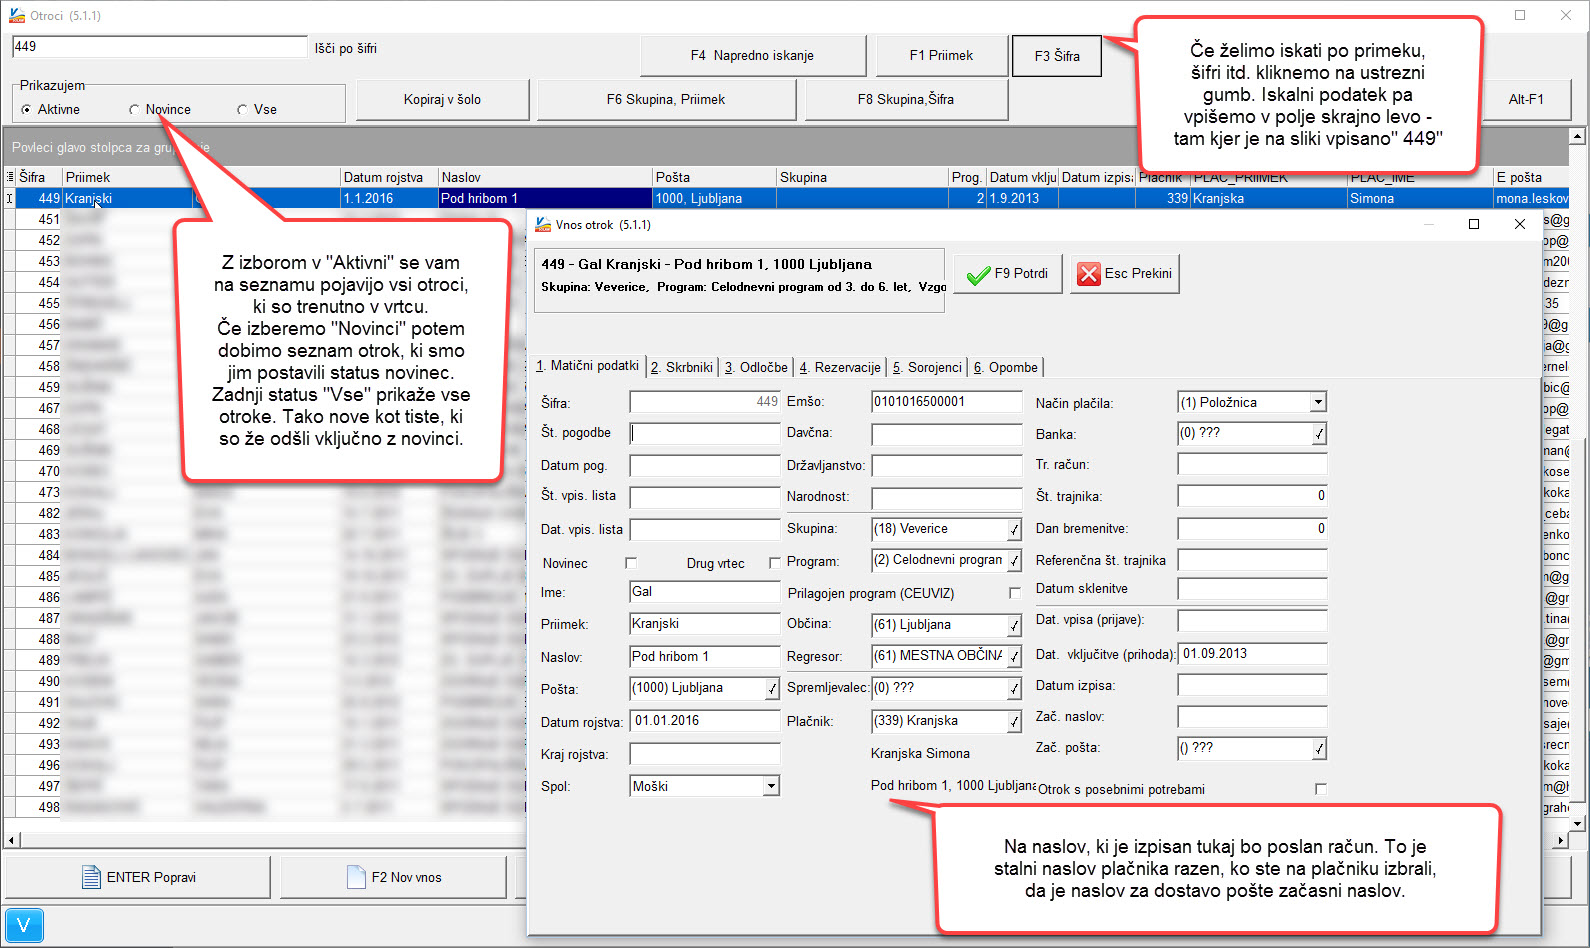The width and height of the screenshot is (1590, 948).
Task: Click F6 Skupina, Priimek button
Action: (x=666, y=100)
